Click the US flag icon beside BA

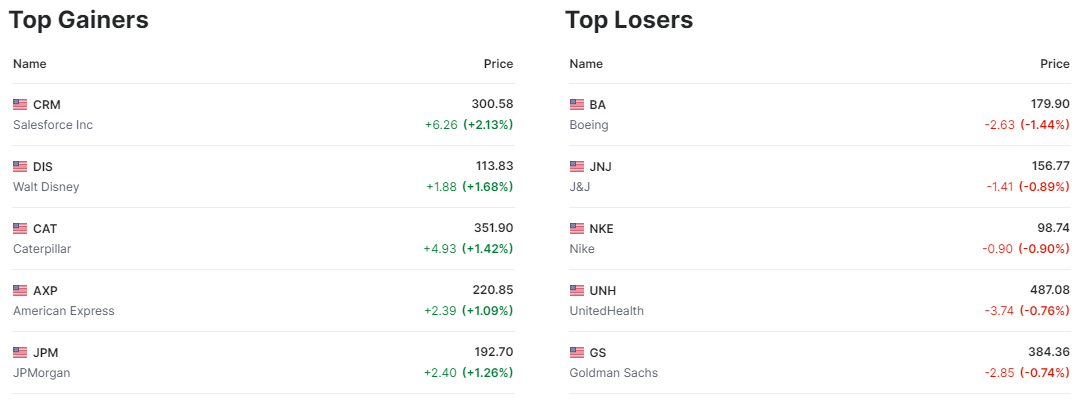(x=577, y=104)
